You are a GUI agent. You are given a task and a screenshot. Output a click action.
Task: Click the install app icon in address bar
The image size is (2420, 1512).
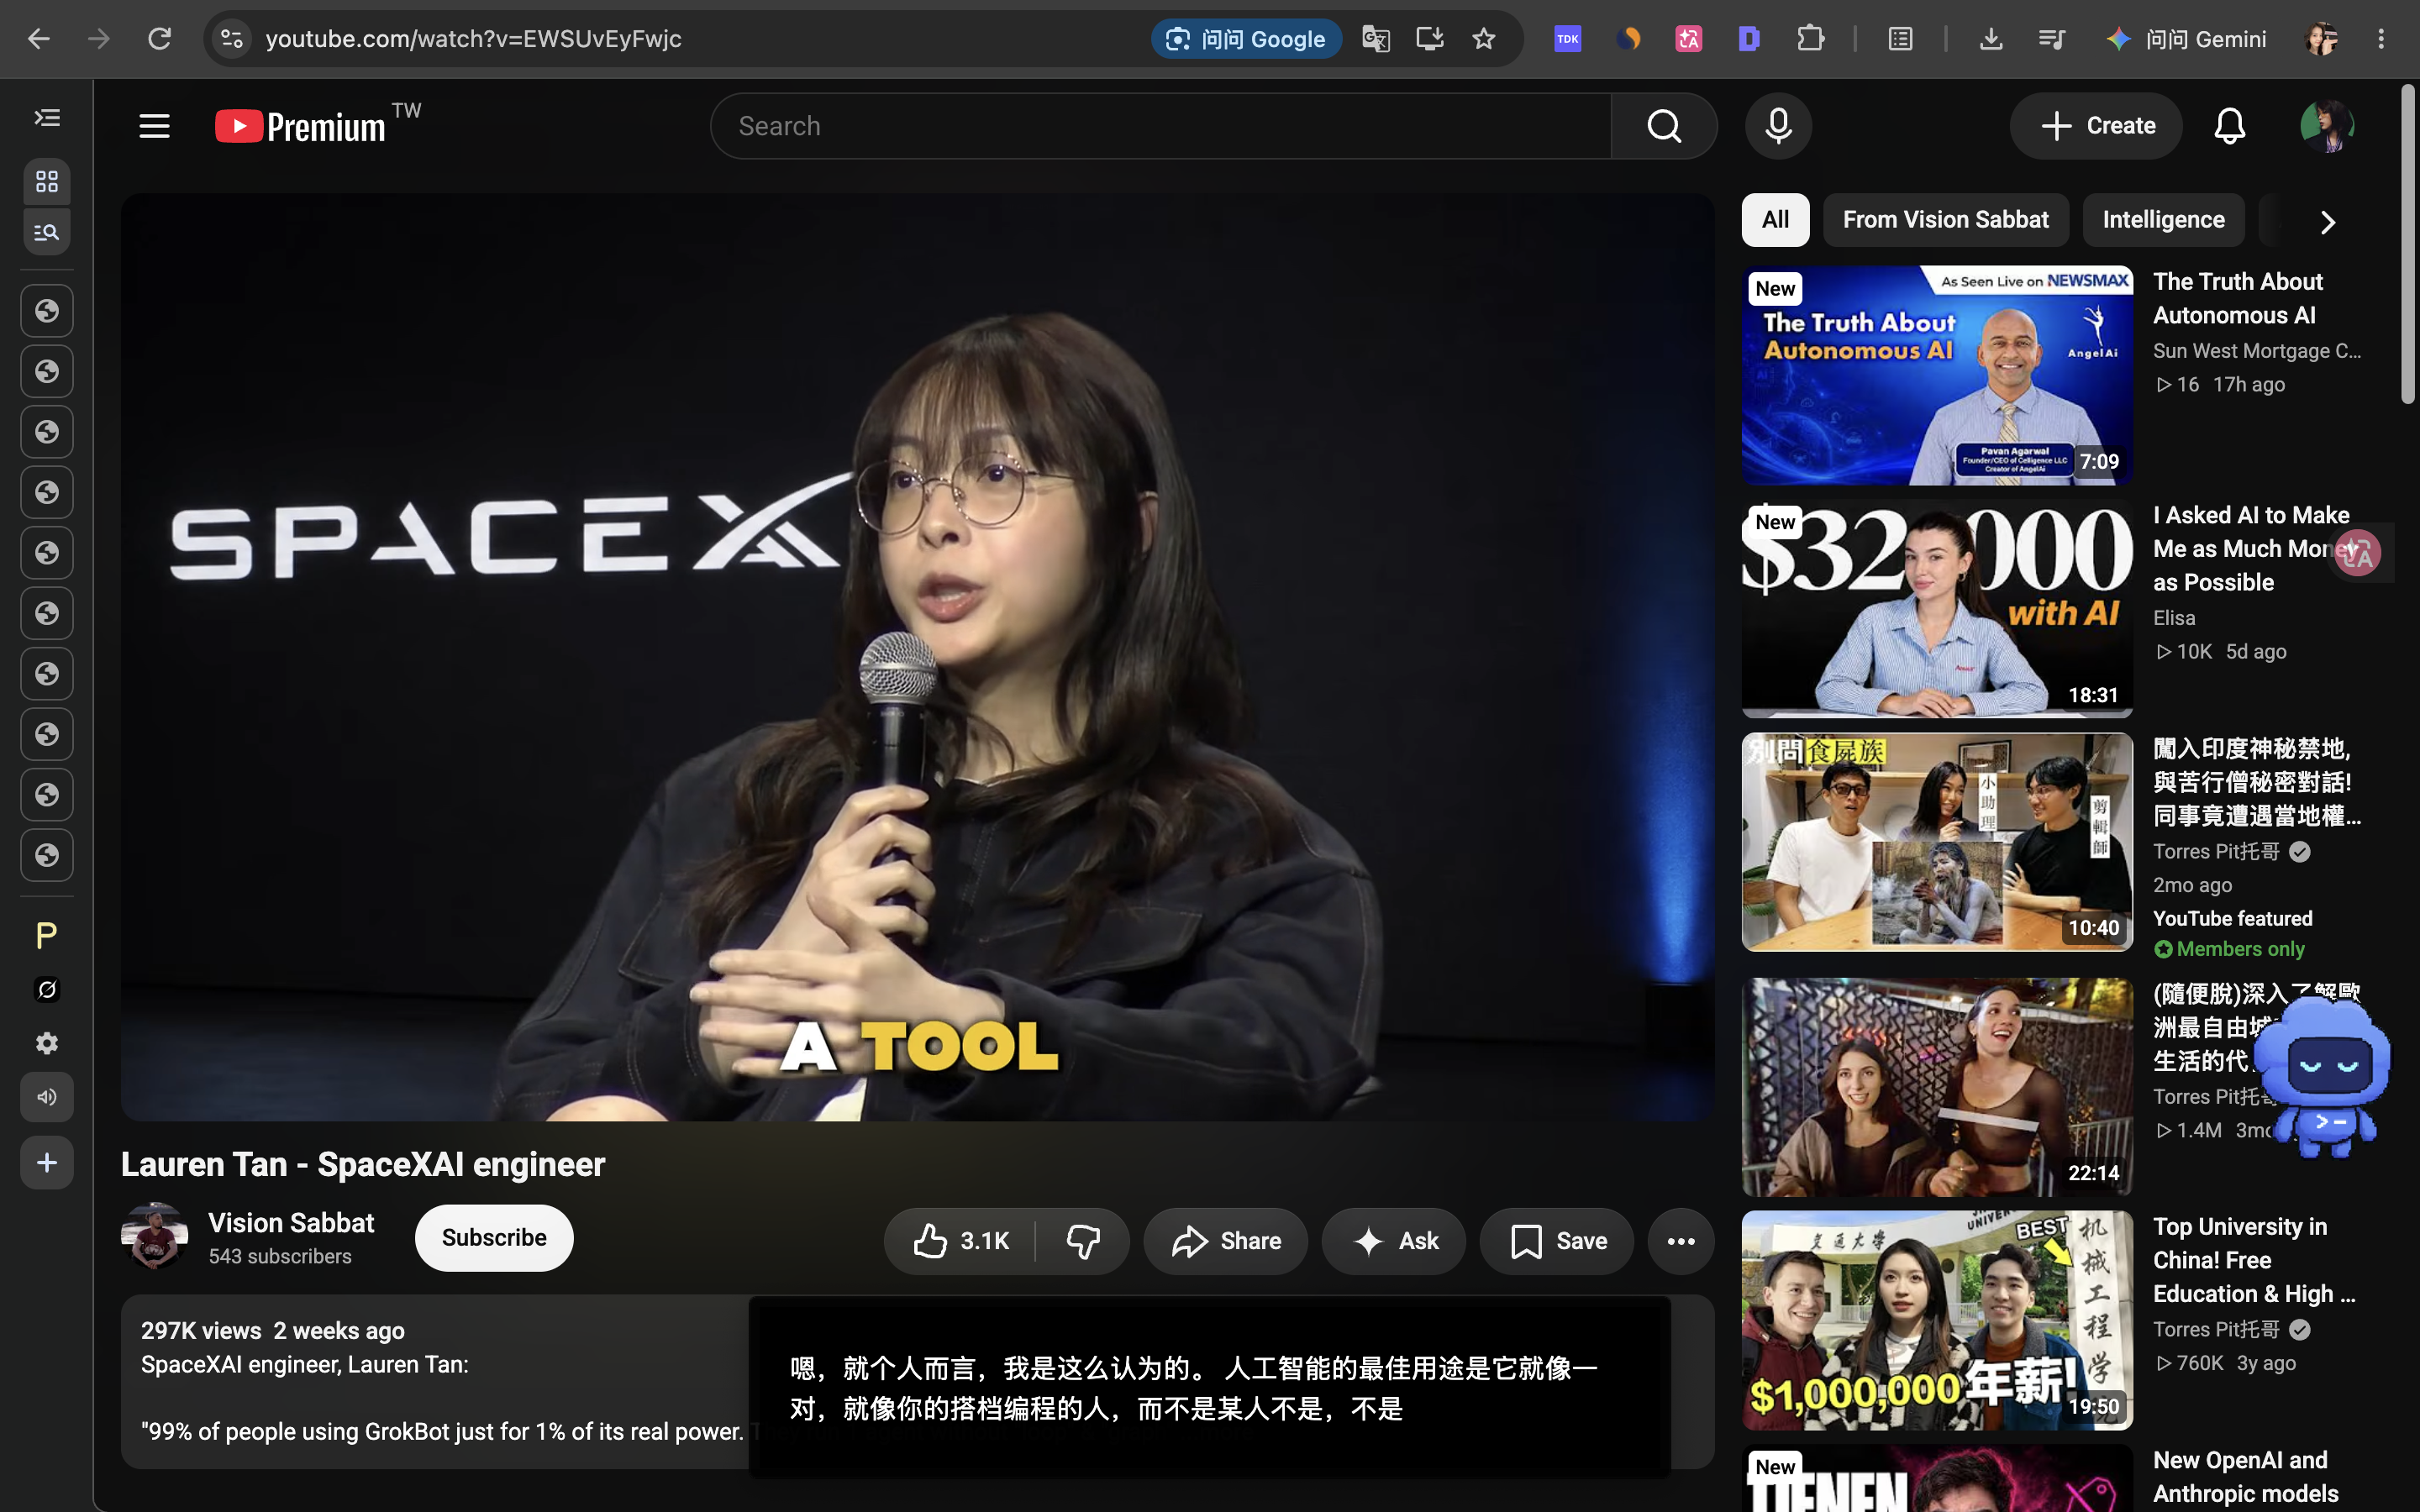(1430, 39)
